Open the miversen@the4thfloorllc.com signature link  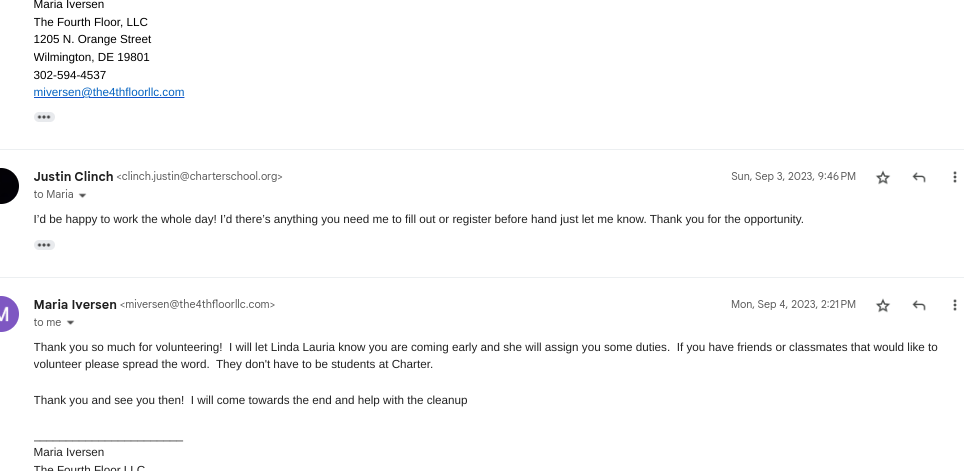[109, 92]
